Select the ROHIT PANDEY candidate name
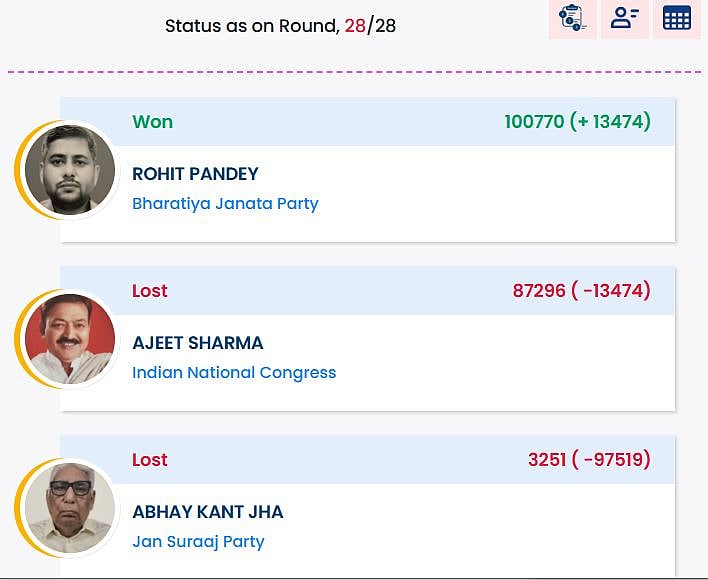The width and height of the screenshot is (708, 580). (195, 174)
